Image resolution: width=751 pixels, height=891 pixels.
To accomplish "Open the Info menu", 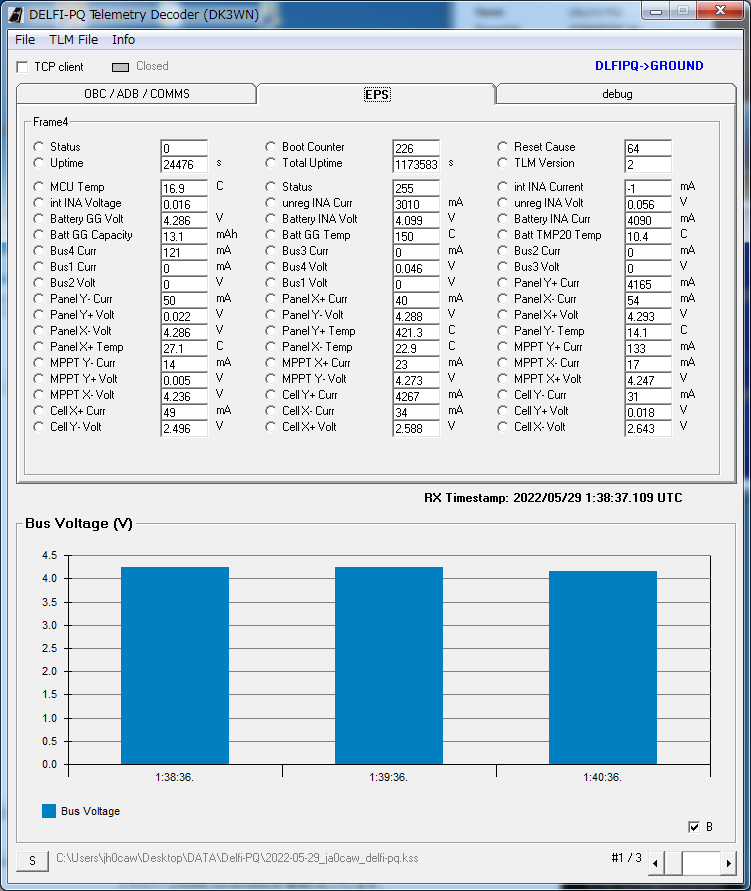I will point(123,40).
